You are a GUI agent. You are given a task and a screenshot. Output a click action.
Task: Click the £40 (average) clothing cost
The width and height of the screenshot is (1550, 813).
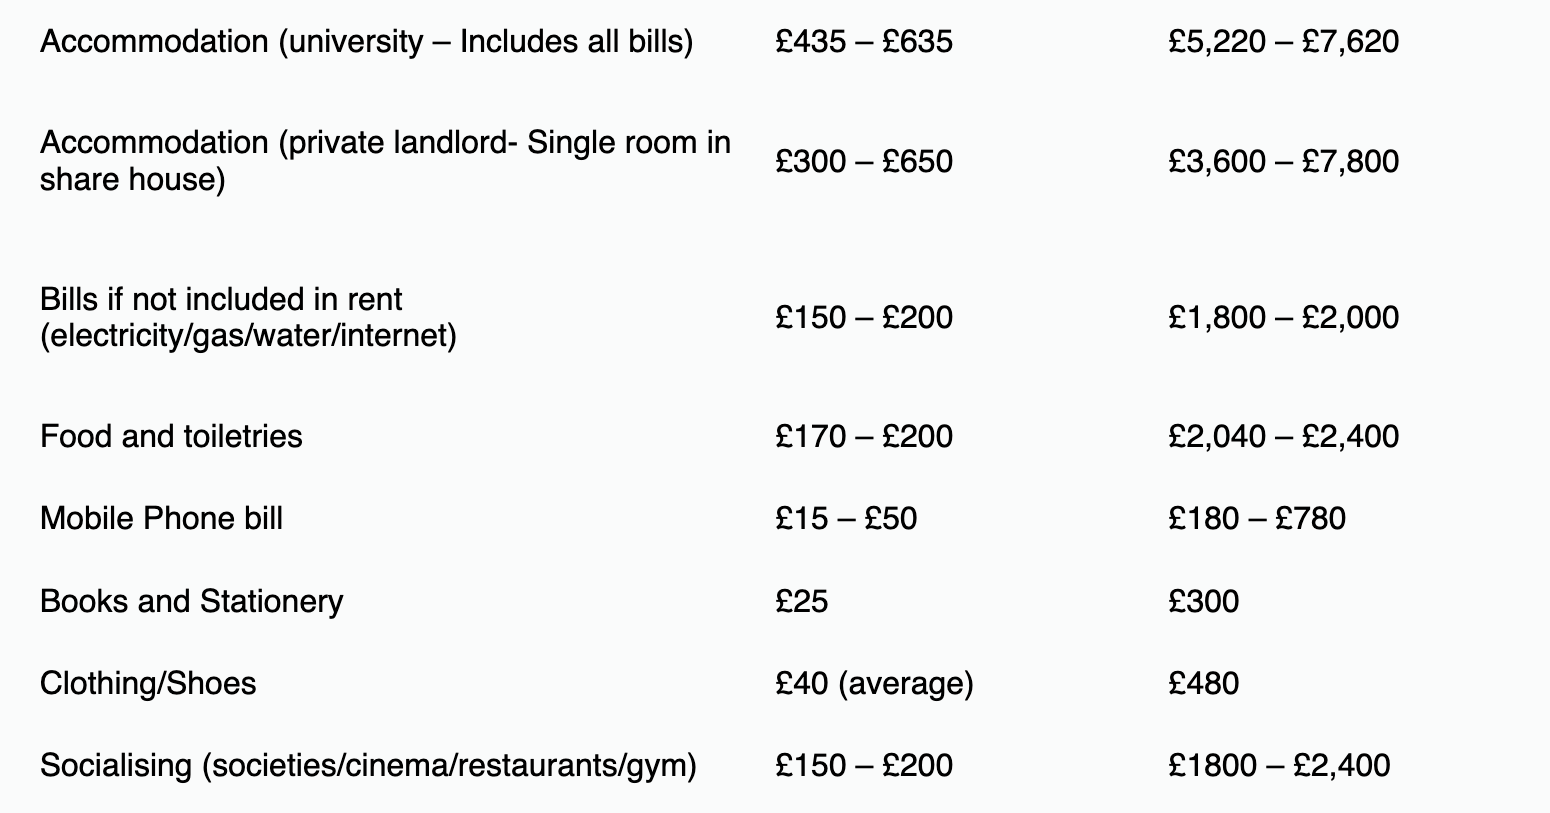[x=874, y=683]
